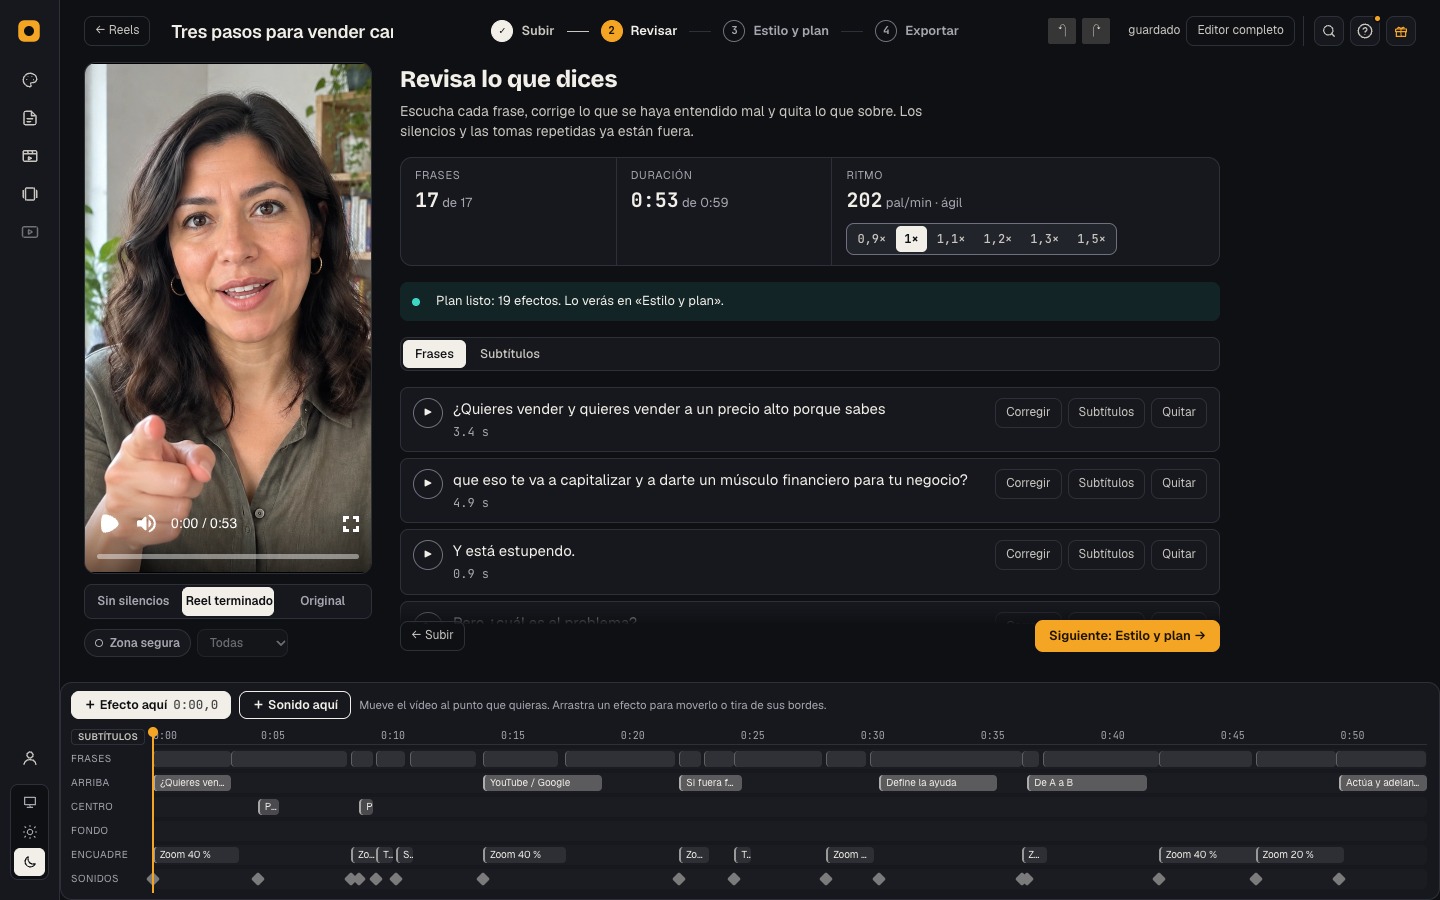Switch to dark theme moon icon
Image resolution: width=1440 pixels, height=900 pixels.
tap(30, 862)
